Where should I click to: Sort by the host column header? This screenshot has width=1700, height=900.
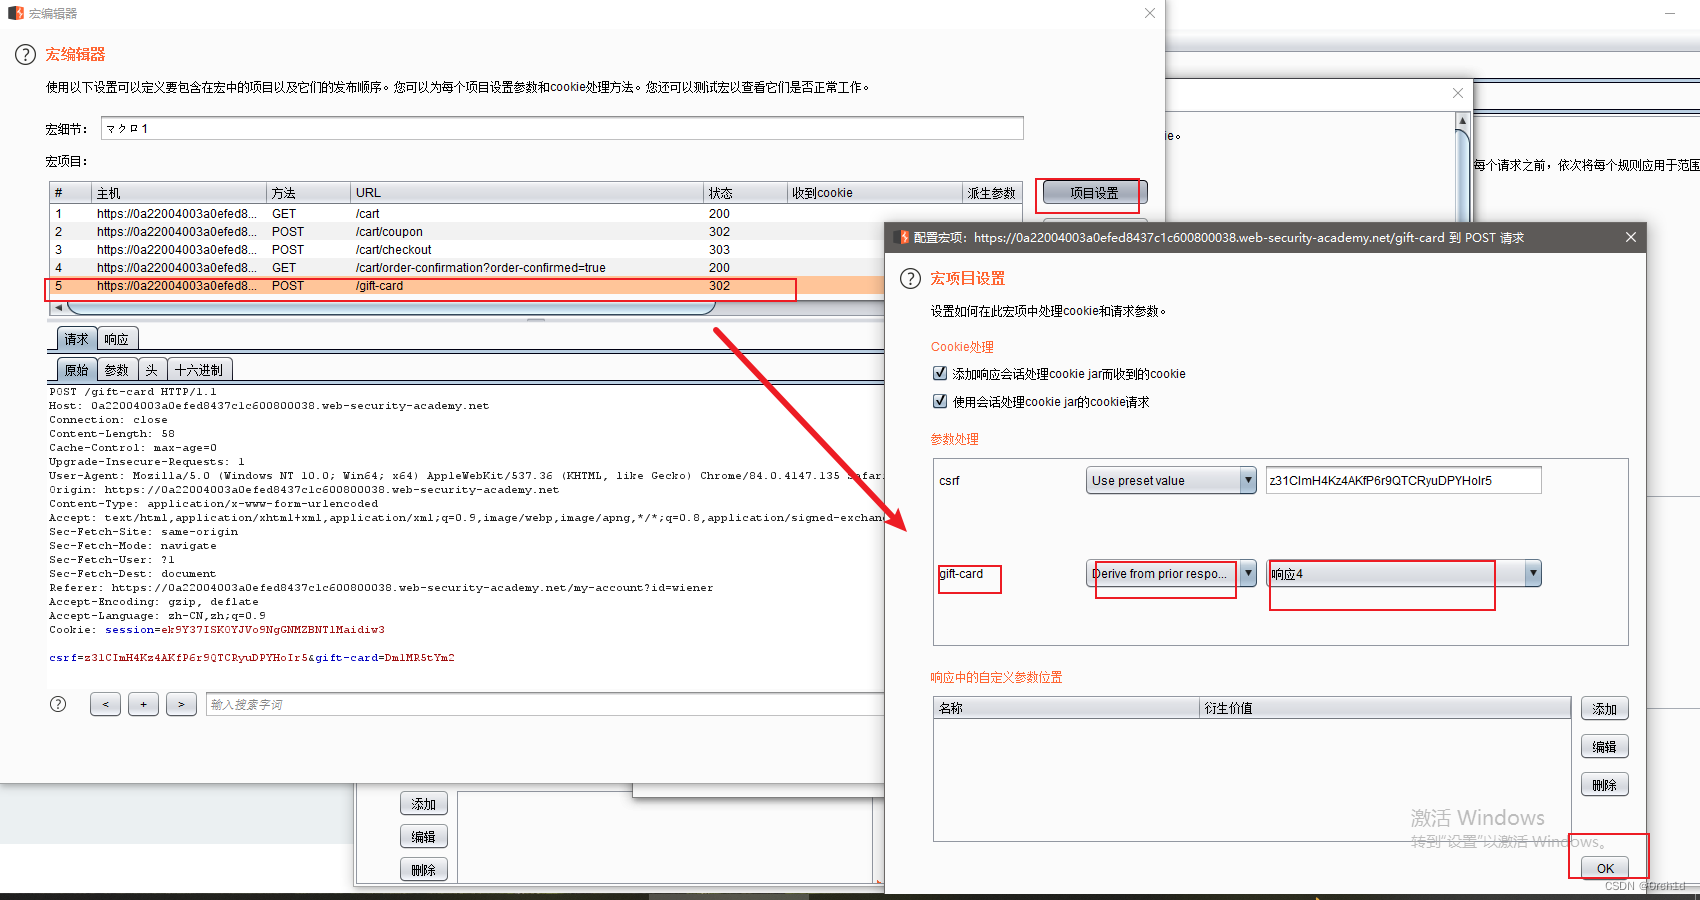(178, 193)
